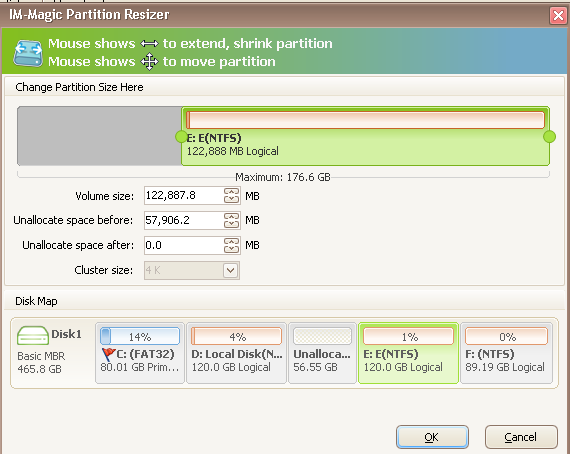Click the E: partition usage bar

[365, 120]
